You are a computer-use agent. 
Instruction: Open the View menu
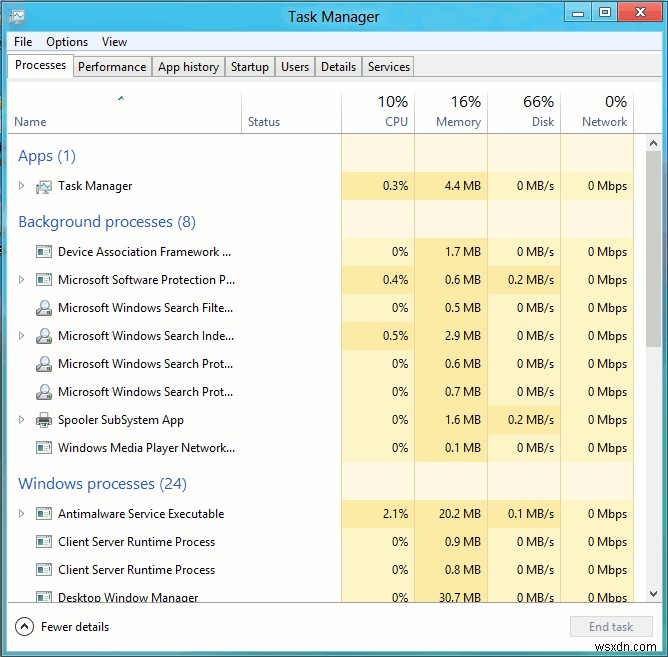[114, 42]
